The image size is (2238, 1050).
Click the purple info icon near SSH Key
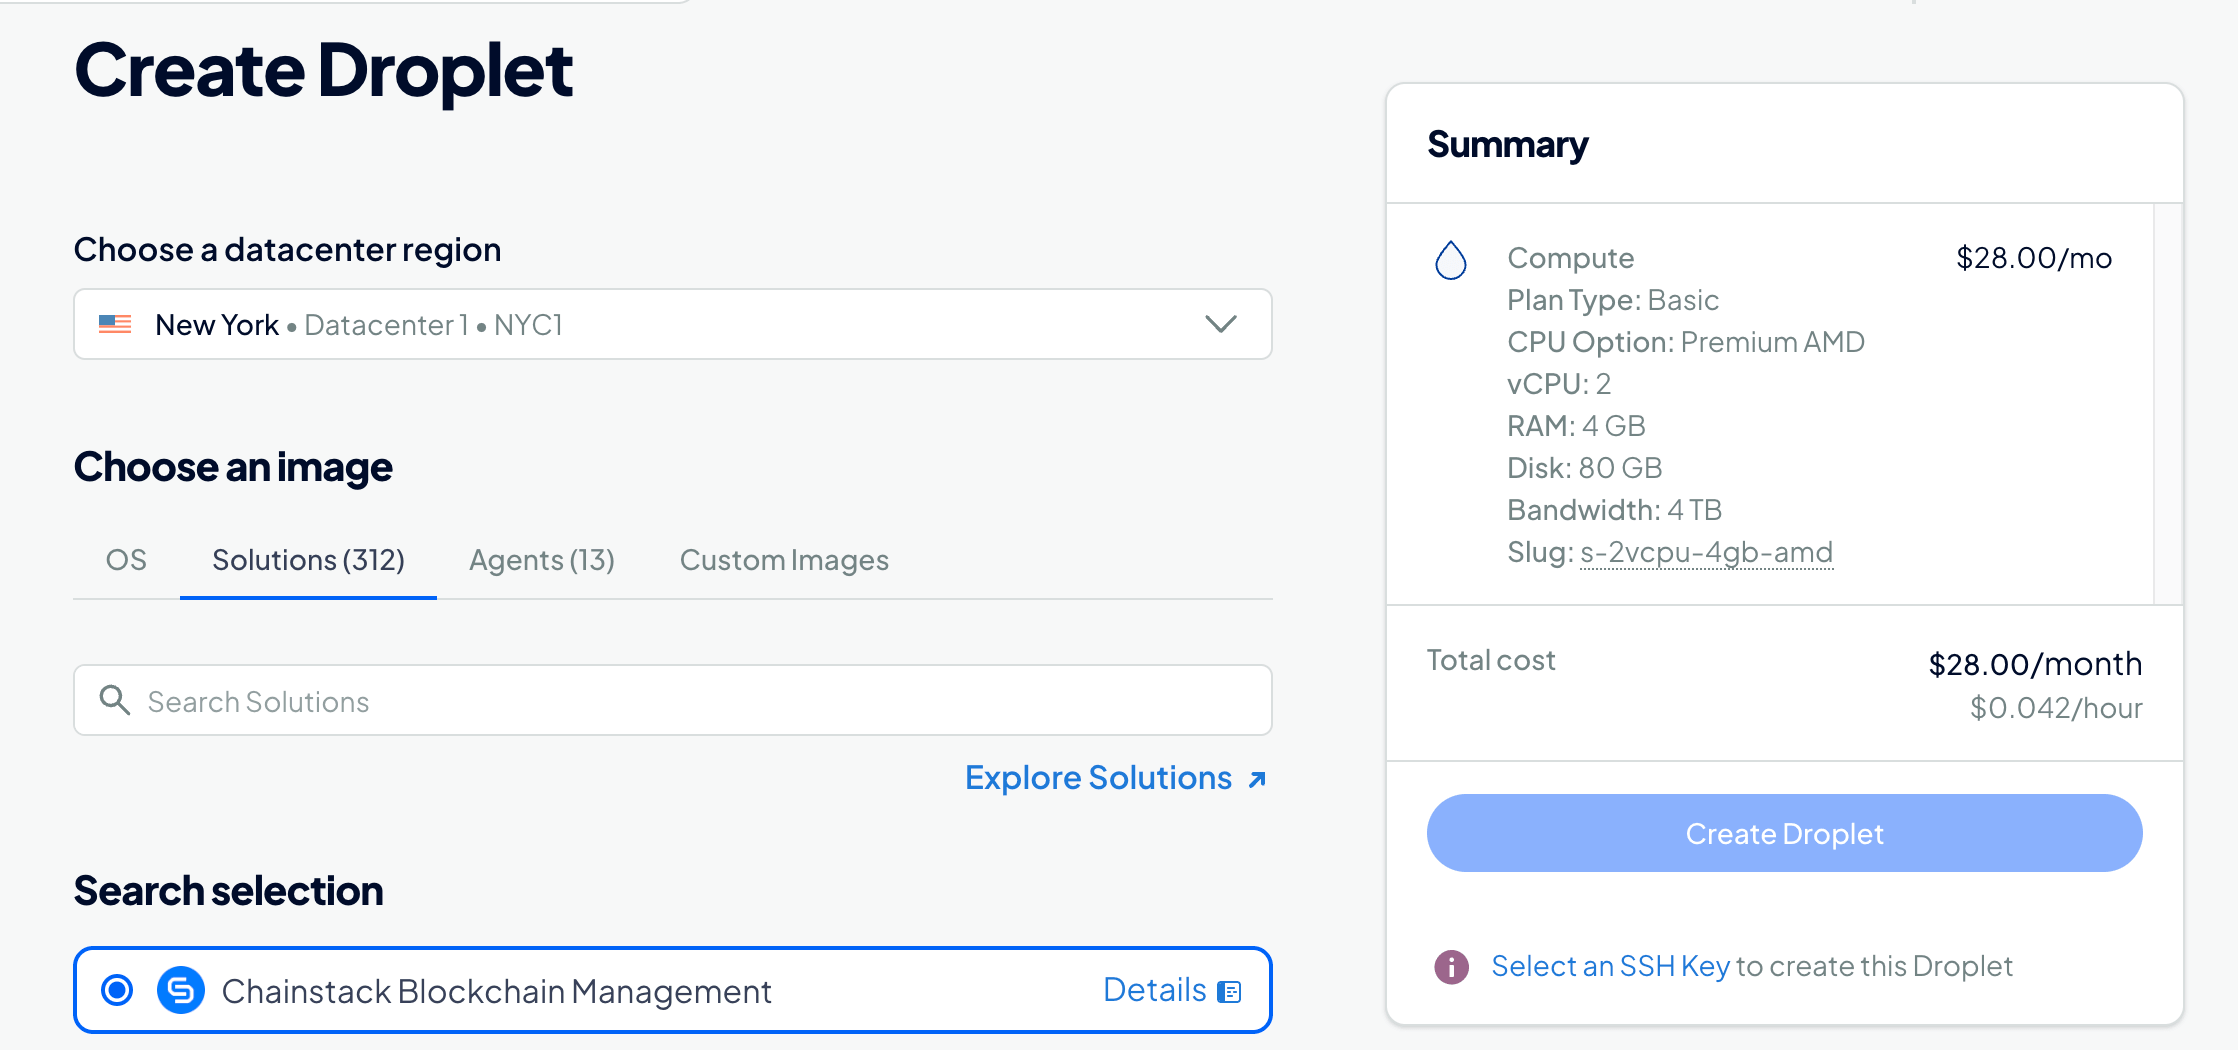[x=1451, y=967]
